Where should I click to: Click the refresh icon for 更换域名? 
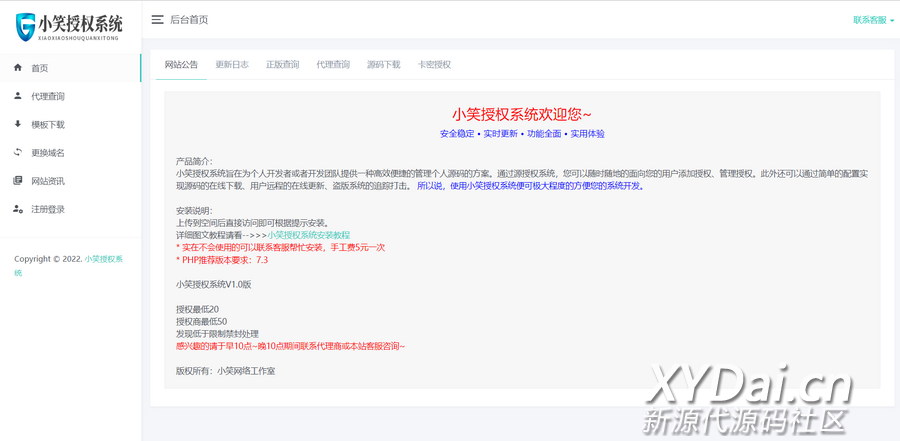18,152
